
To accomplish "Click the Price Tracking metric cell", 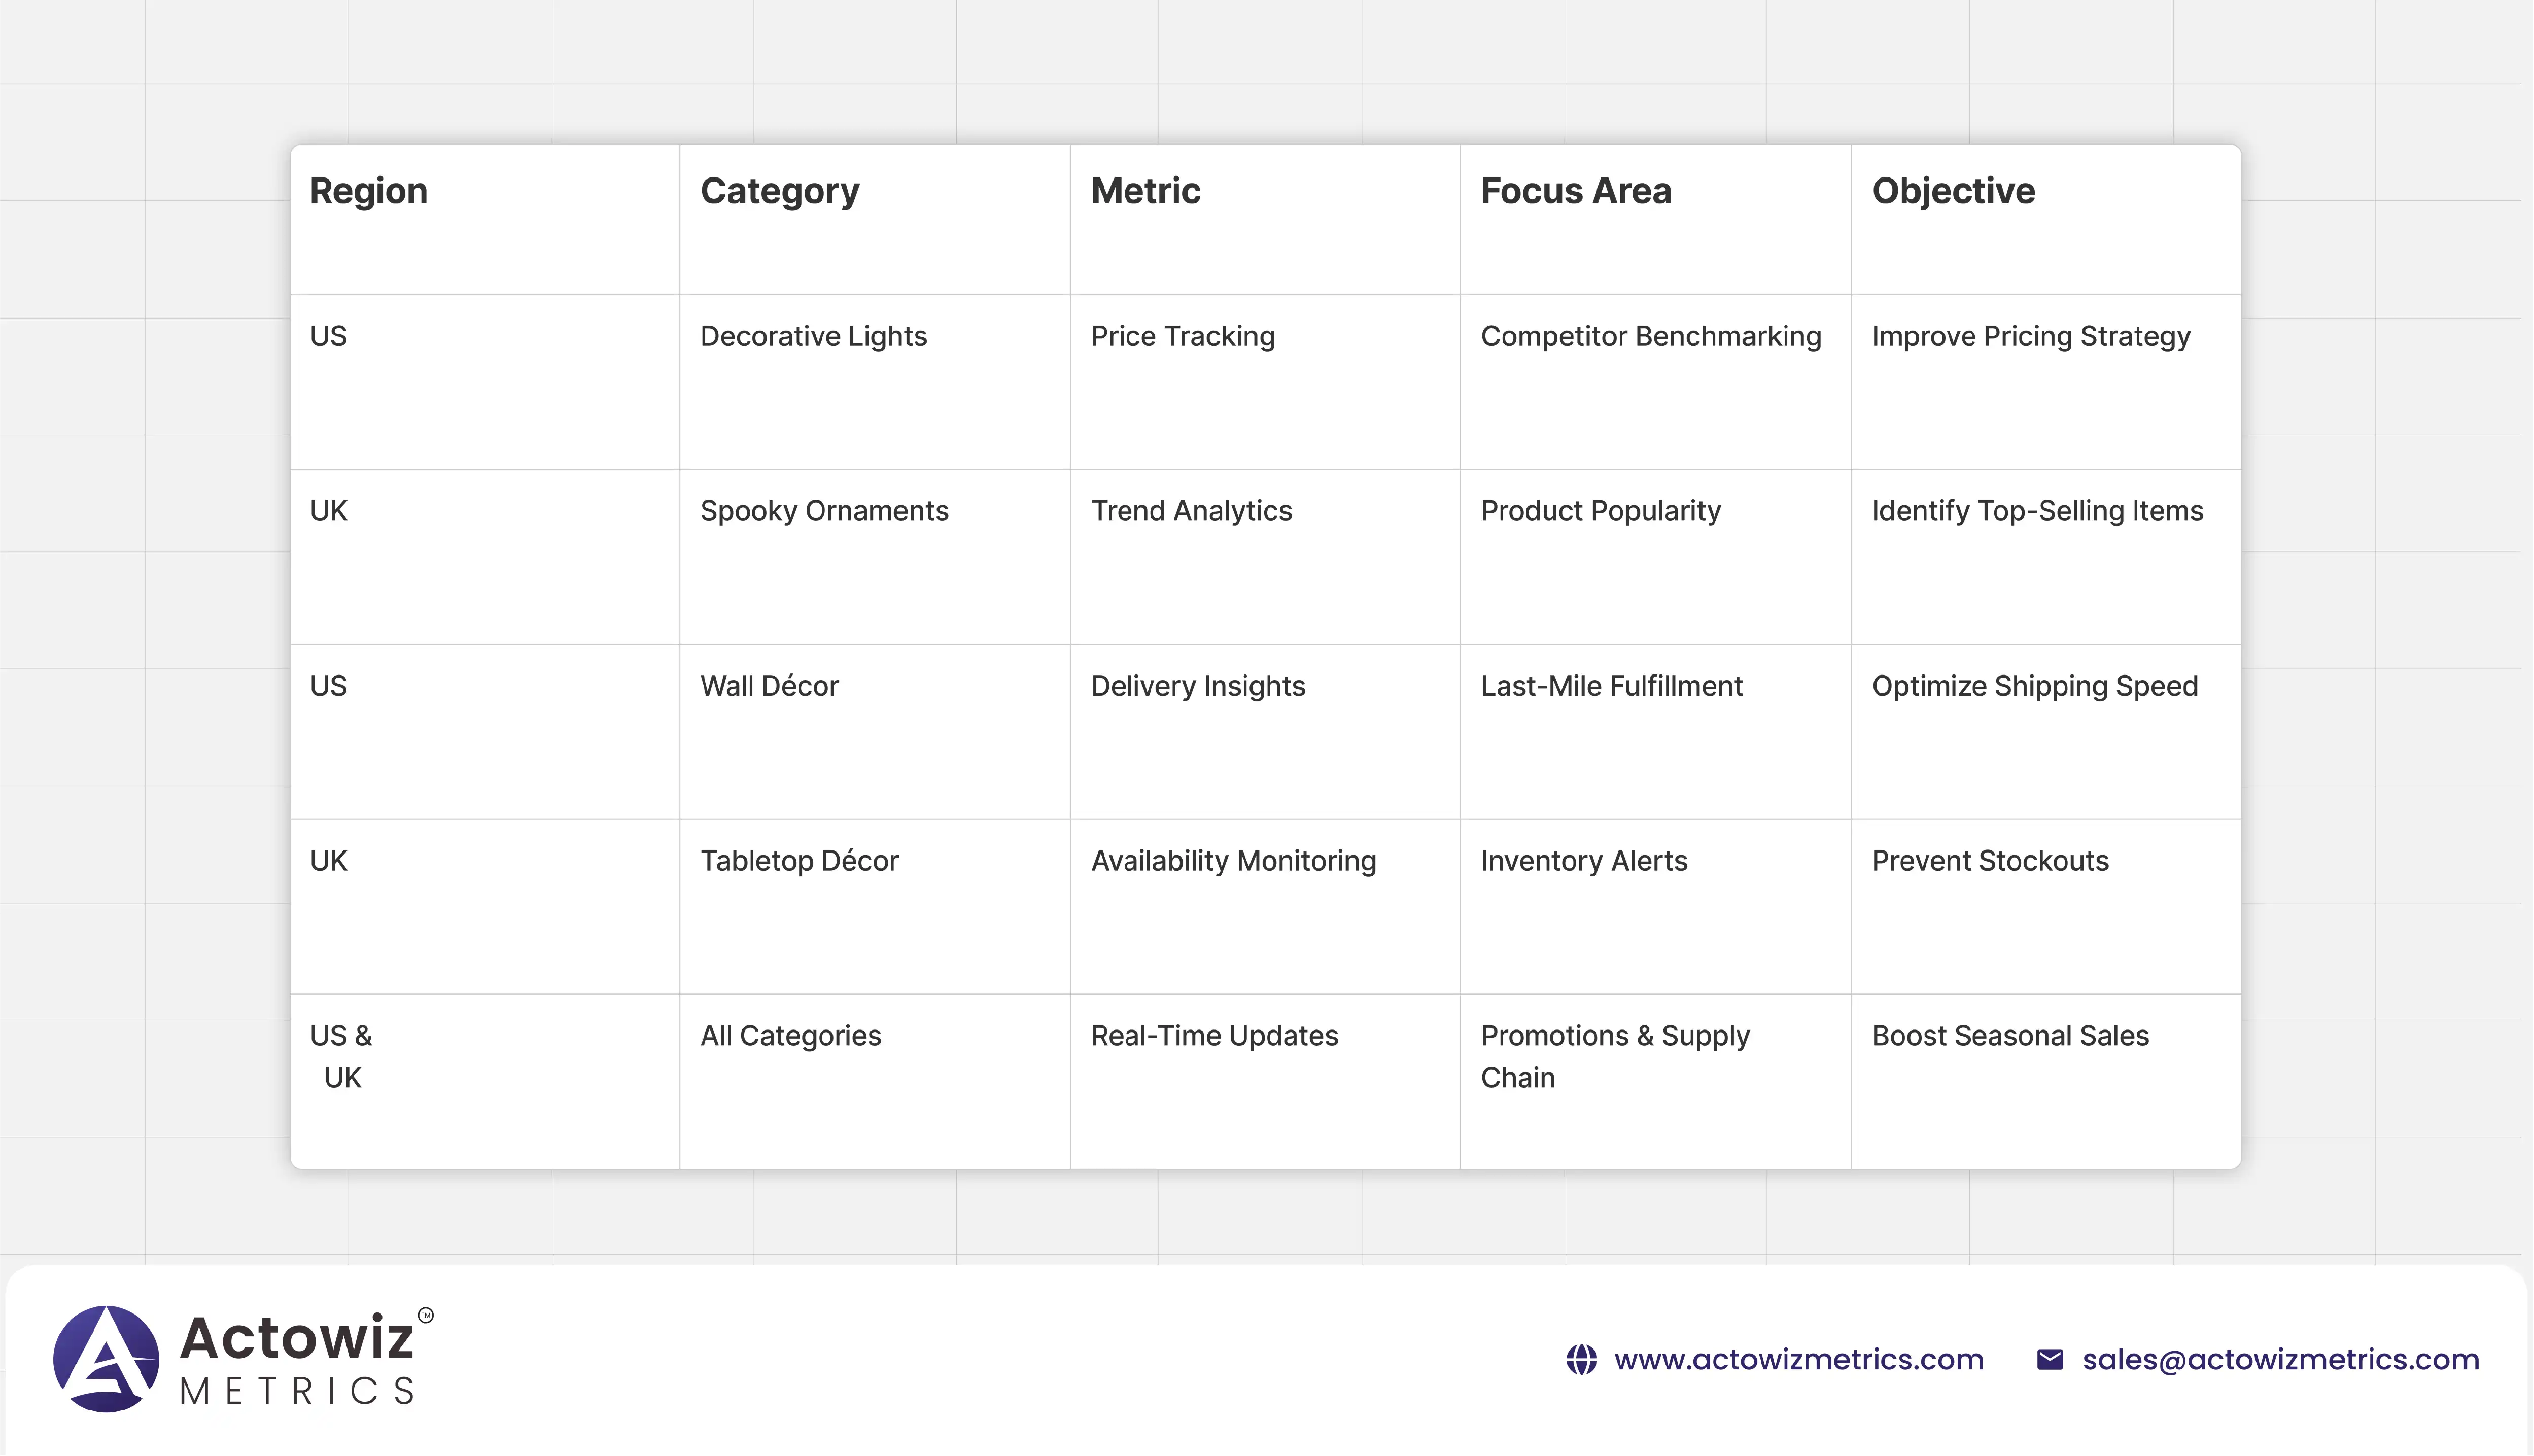I will tap(1182, 336).
